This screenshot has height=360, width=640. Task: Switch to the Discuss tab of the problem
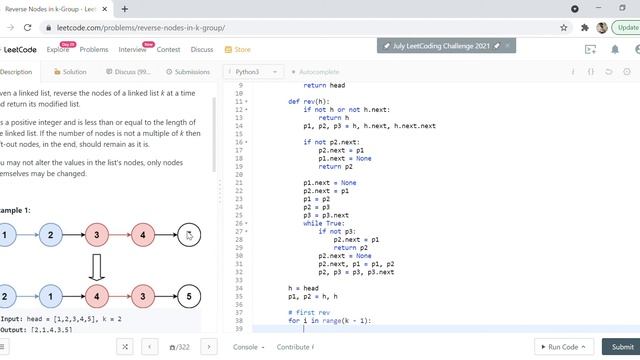pyautogui.click(x=128, y=72)
